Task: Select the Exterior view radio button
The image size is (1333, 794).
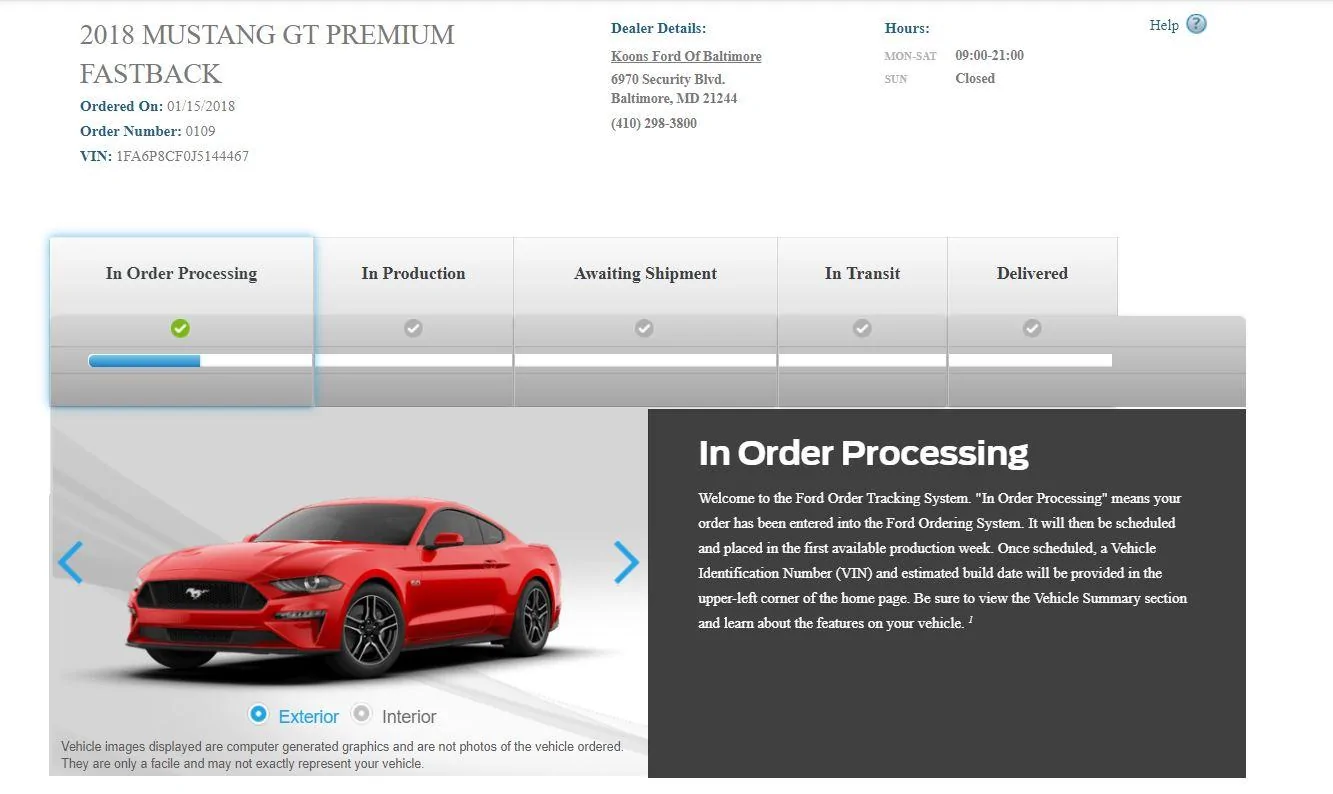Action: (x=258, y=714)
